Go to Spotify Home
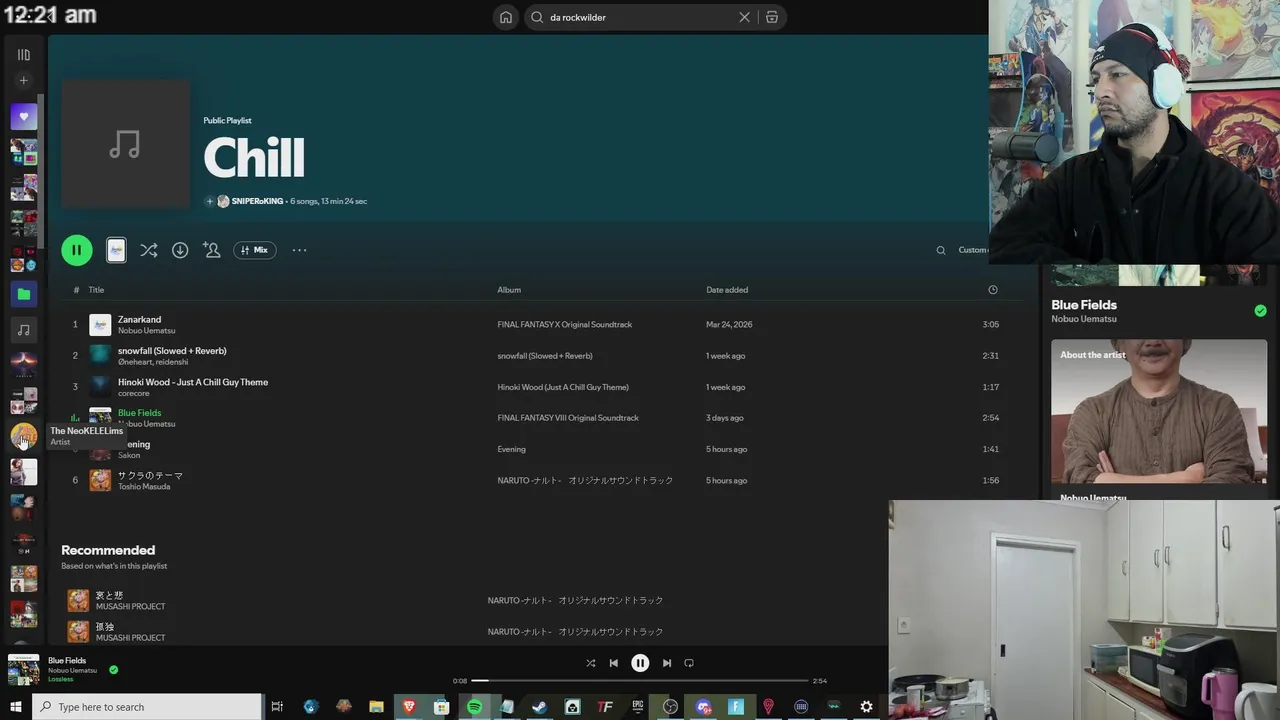Screen dimensions: 1280x720 [x=506, y=17]
